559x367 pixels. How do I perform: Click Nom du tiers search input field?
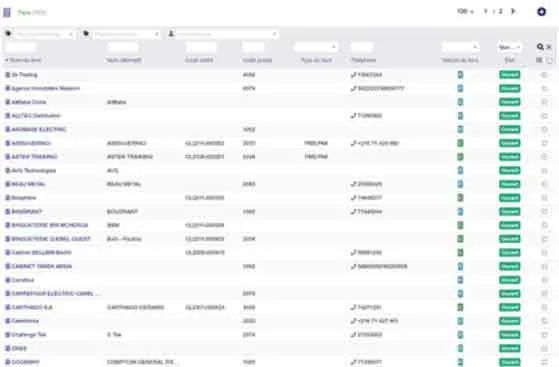click(x=20, y=47)
